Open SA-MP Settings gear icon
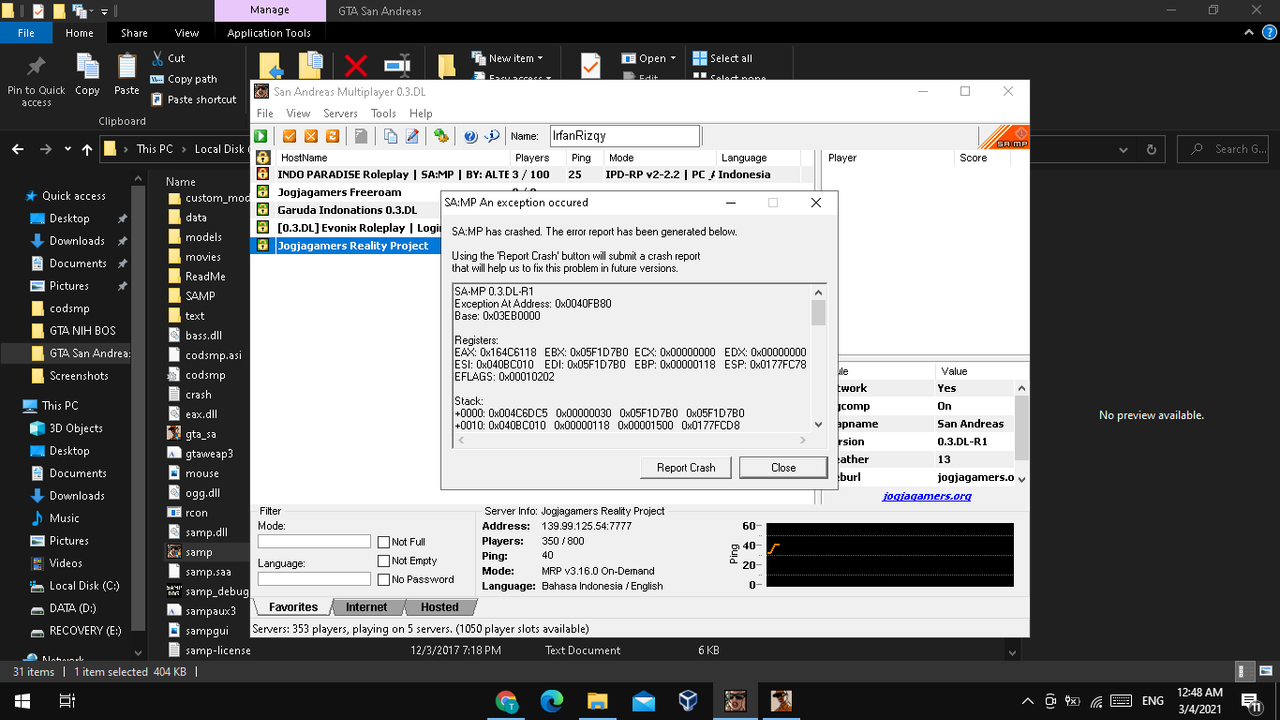Image resolution: width=1280 pixels, height=720 pixels. 441,136
